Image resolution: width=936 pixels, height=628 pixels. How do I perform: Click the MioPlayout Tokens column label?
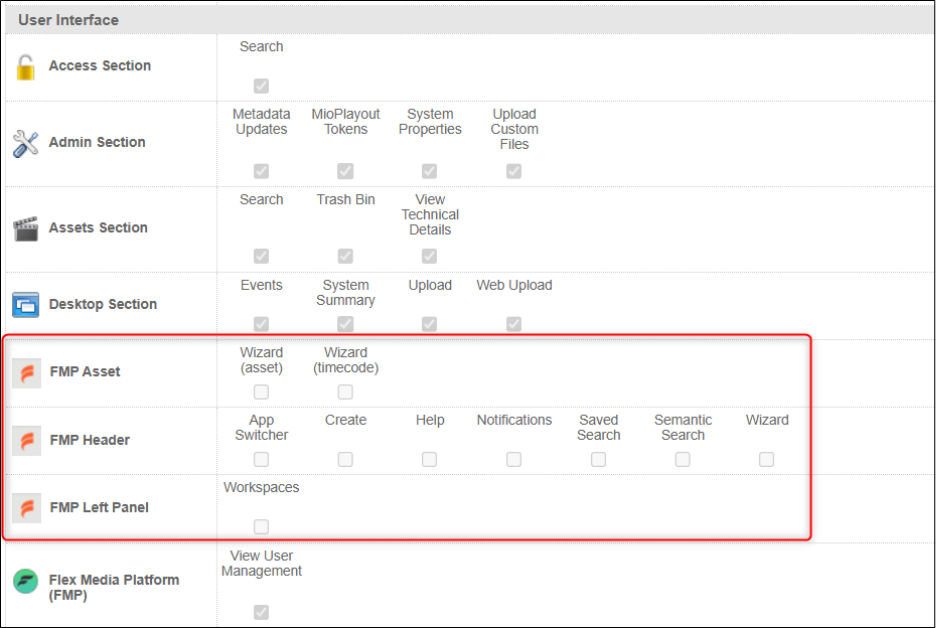(346, 122)
